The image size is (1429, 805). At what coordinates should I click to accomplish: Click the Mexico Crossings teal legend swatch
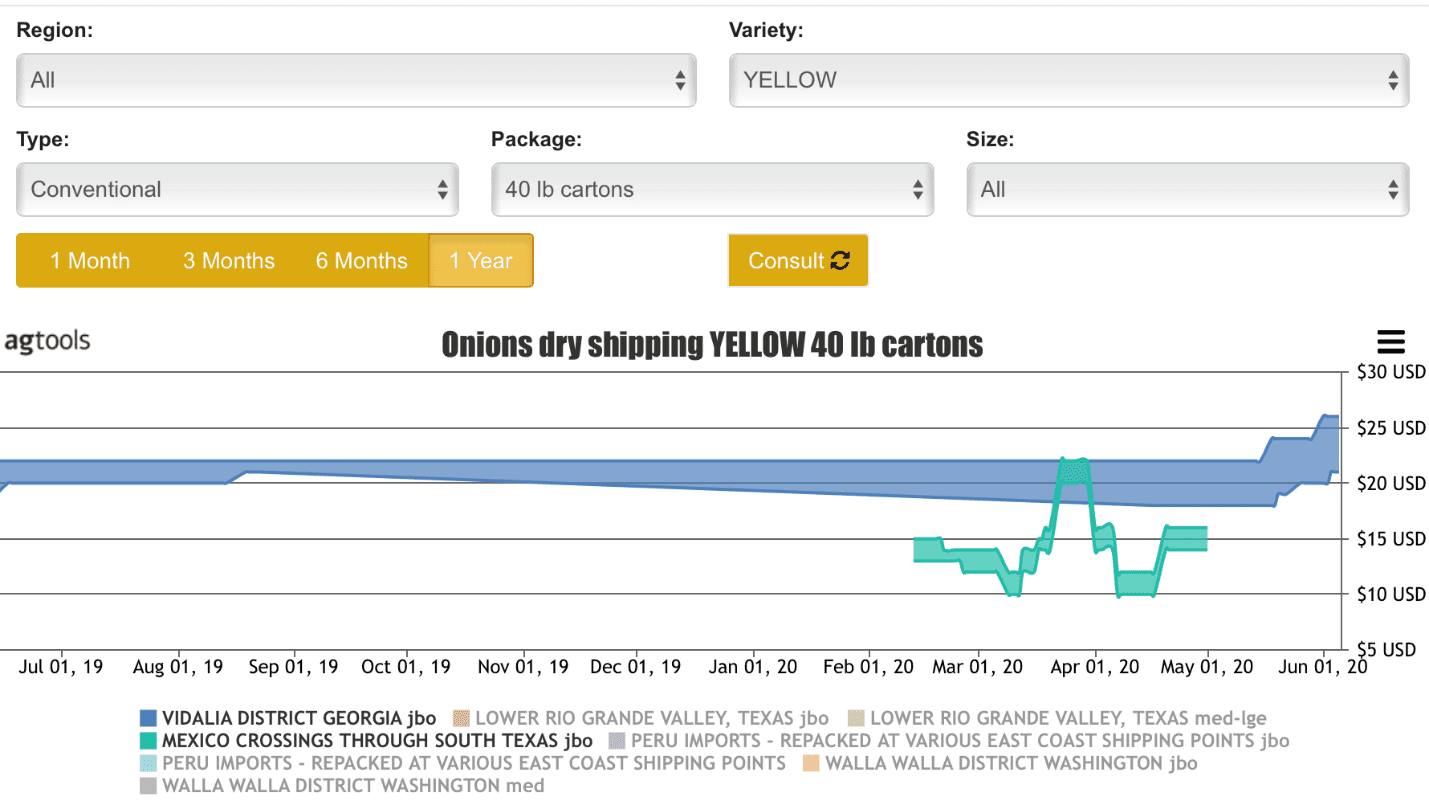[149, 741]
